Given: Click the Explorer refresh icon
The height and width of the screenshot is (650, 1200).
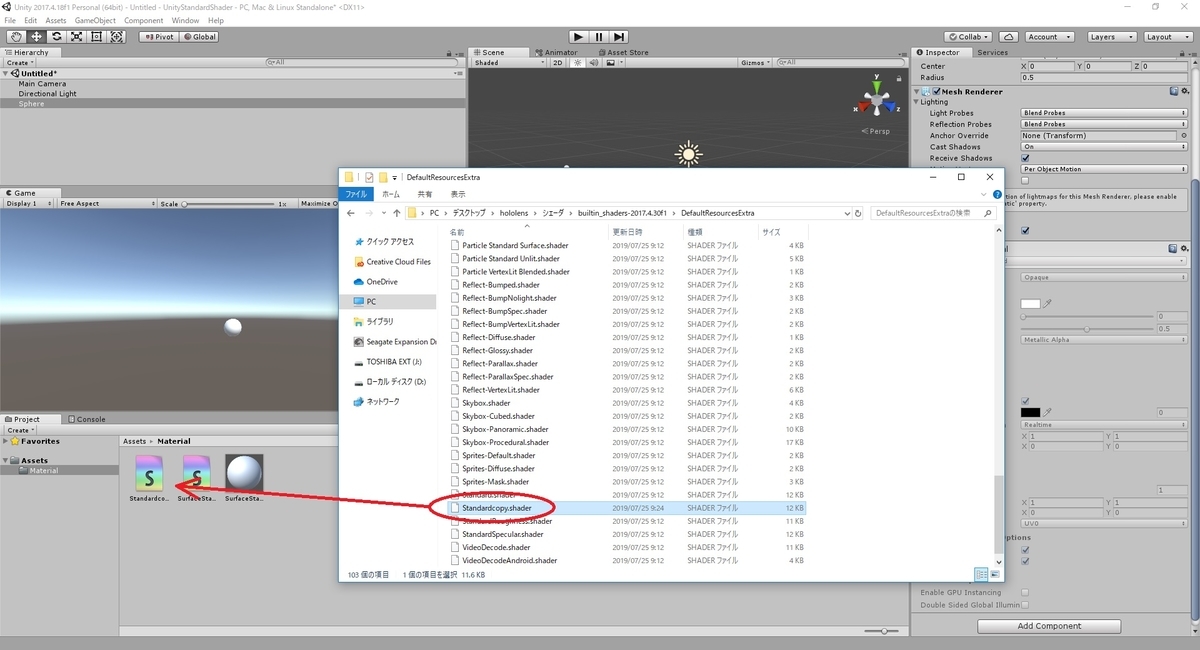Looking at the screenshot, I should pos(858,213).
